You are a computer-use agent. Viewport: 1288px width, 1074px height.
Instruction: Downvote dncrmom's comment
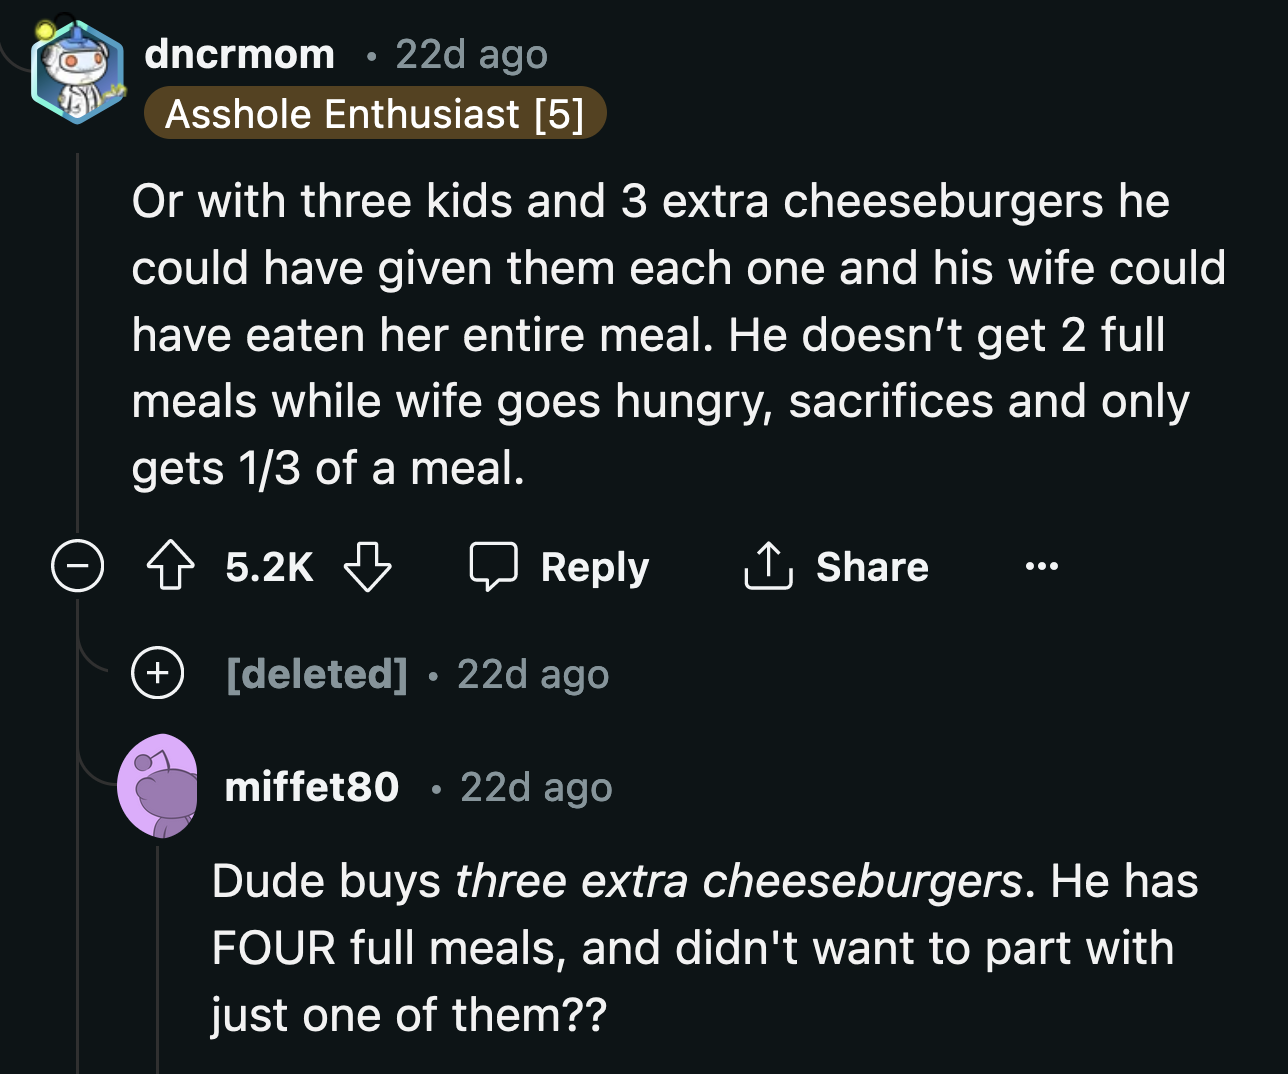(368, 566)
